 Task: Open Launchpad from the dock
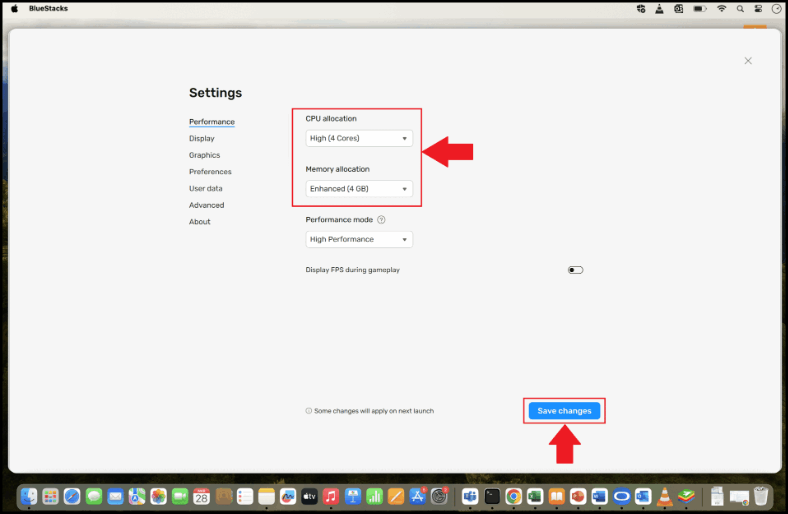pos(50,497)
